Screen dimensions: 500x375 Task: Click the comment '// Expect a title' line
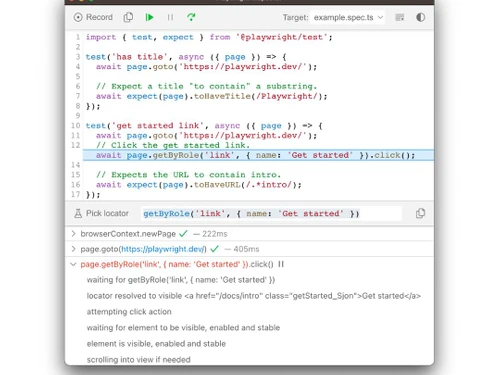point(206,86)
